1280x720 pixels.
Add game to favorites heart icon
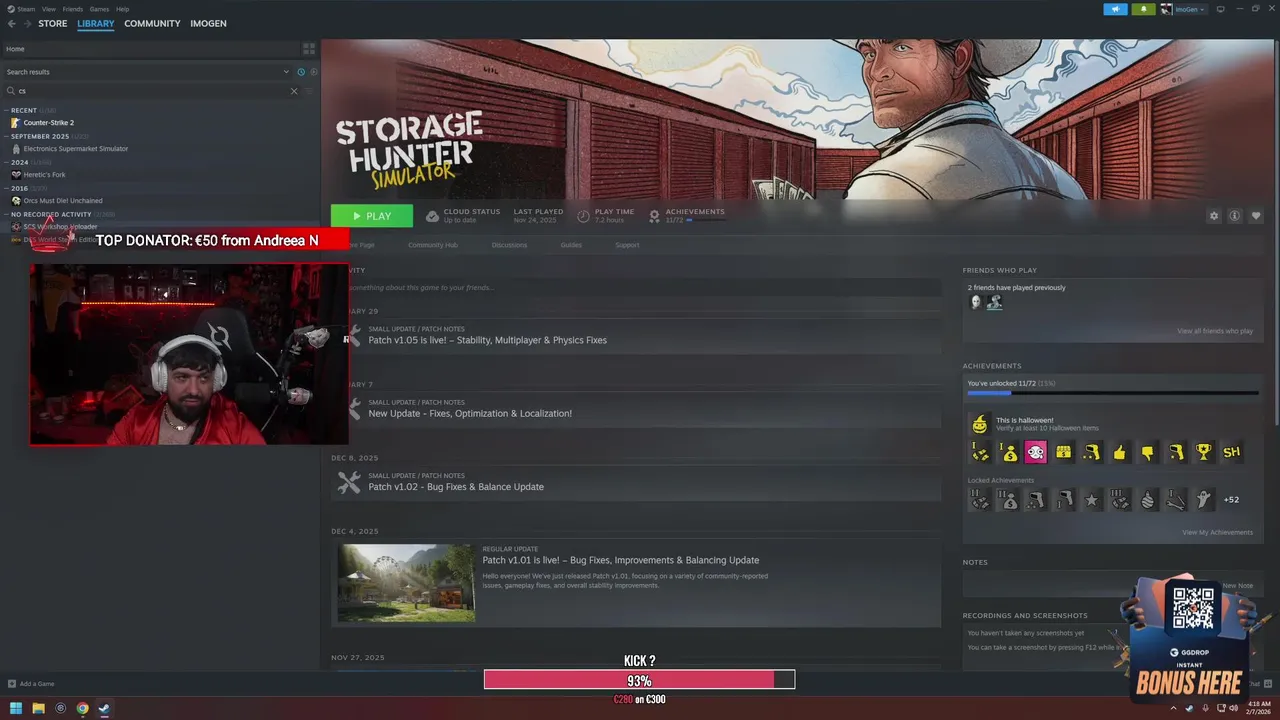click(1256, 216)
